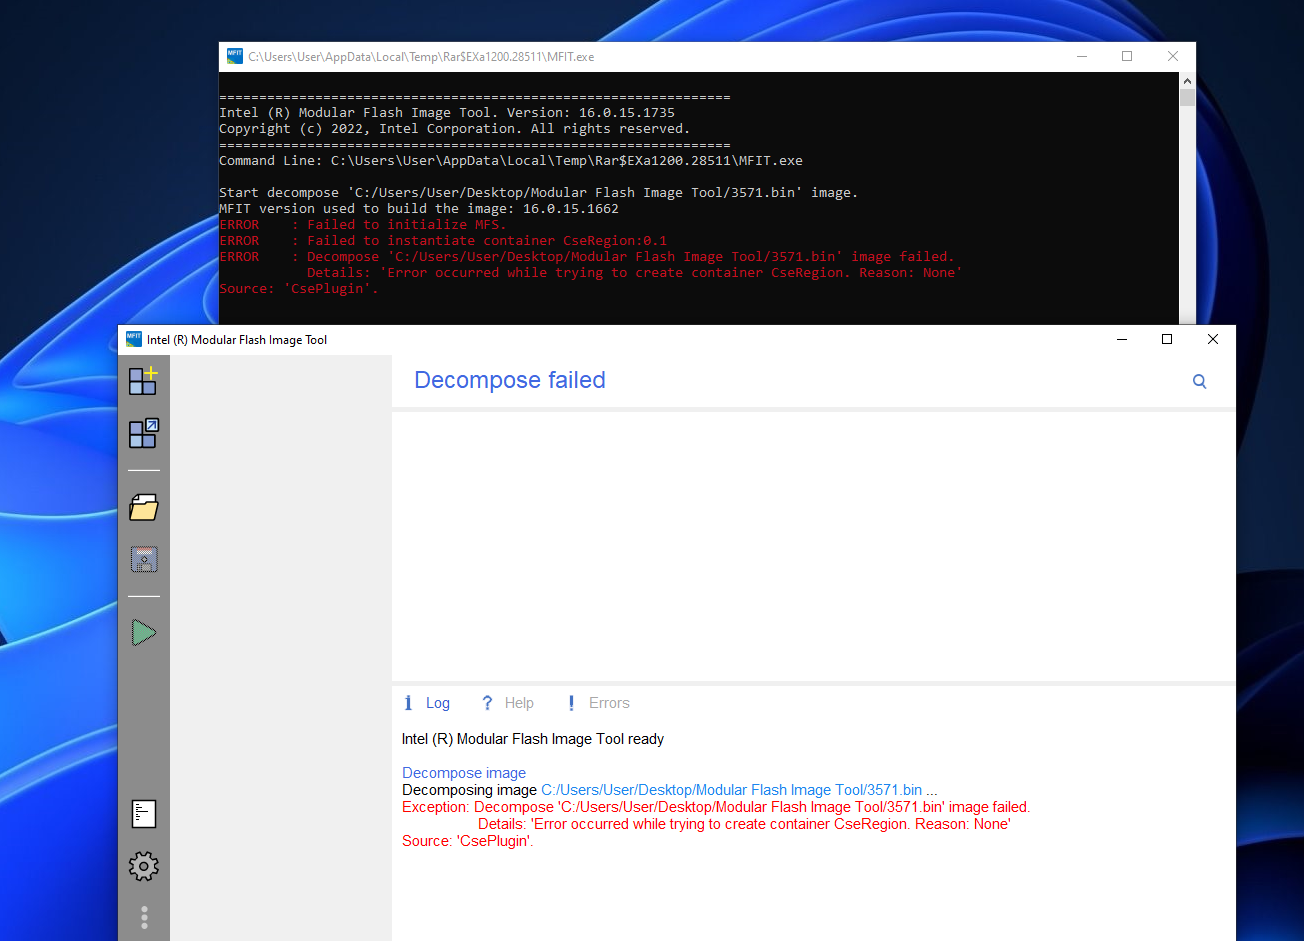Maximize the Modular Flash Image Tool window

pyautogui.click(x=1167, y=339)
